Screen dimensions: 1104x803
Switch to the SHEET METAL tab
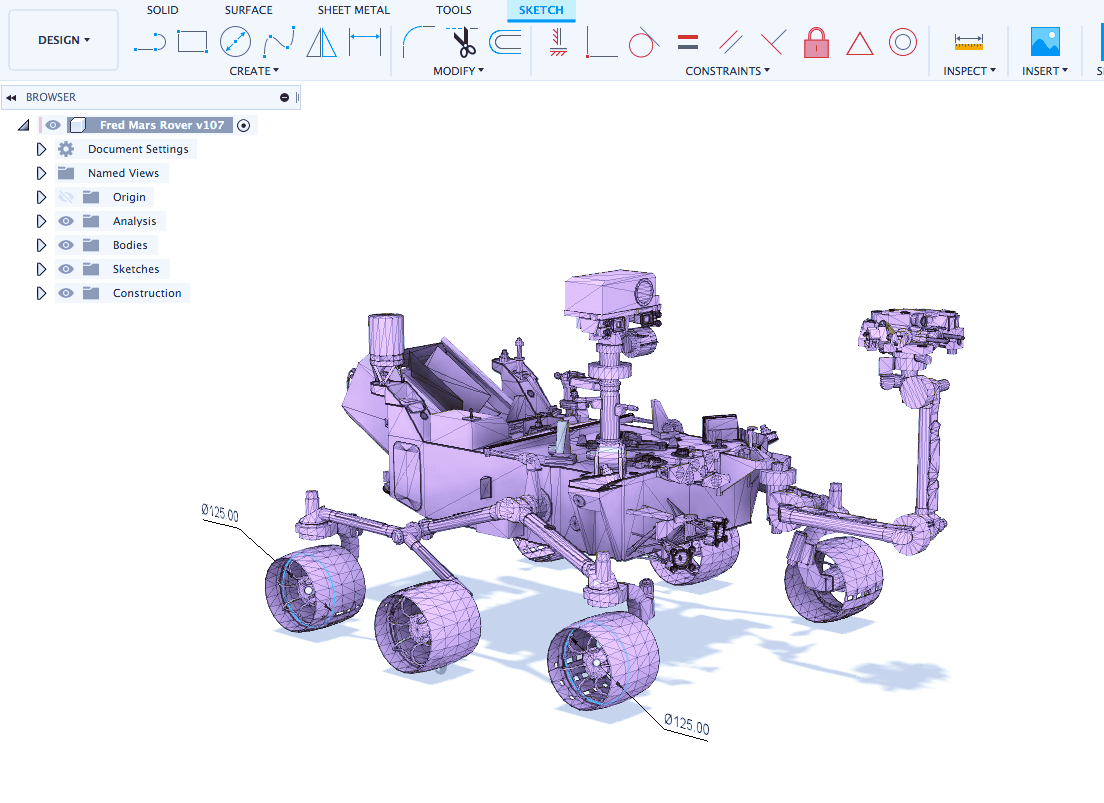[x=353, y=10]
